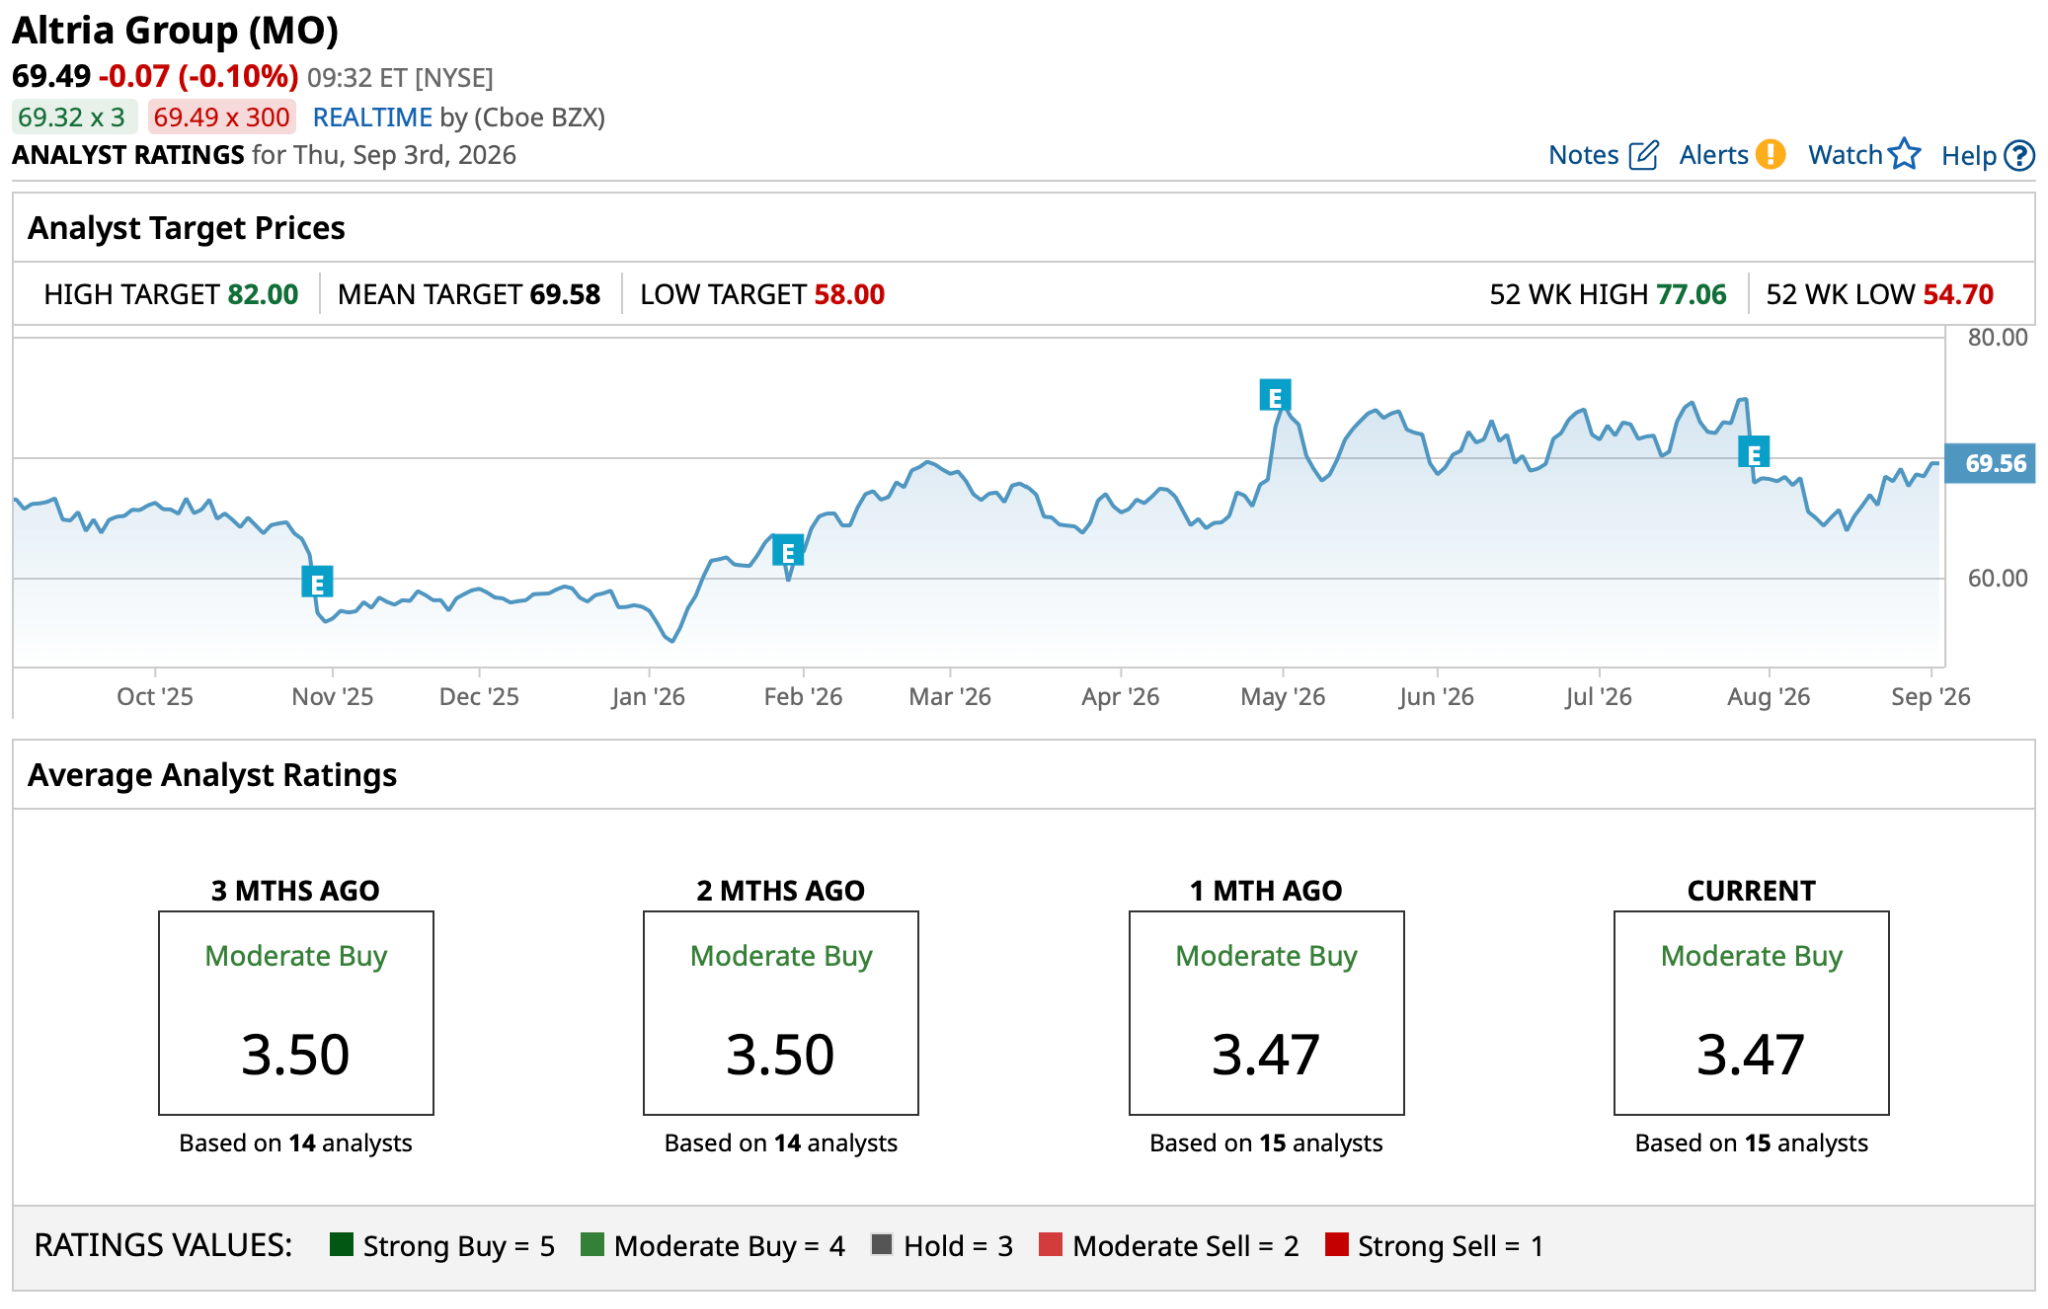Click the green Moderate Buy legend swatch

592,1244
